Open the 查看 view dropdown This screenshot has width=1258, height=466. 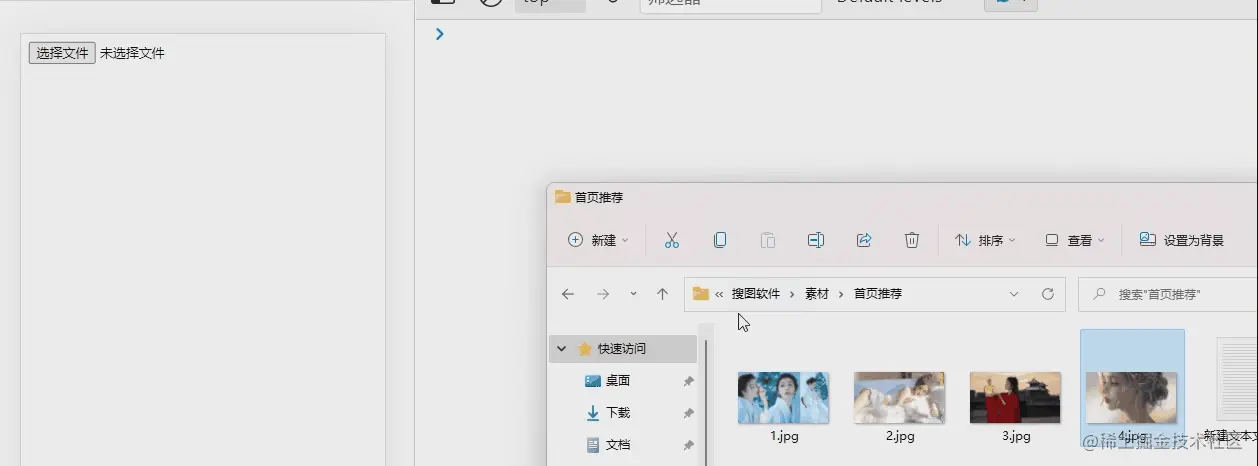[1075, 240]
